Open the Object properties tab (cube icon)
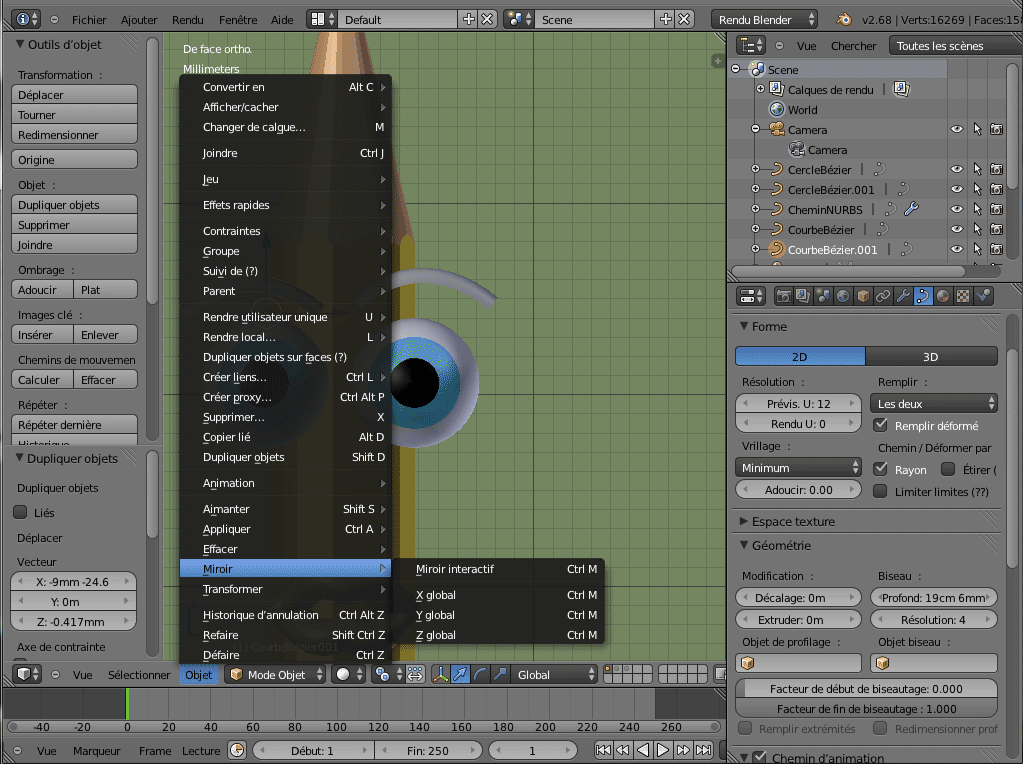This screenshot has height=764, width=1023. pos(863,296)
